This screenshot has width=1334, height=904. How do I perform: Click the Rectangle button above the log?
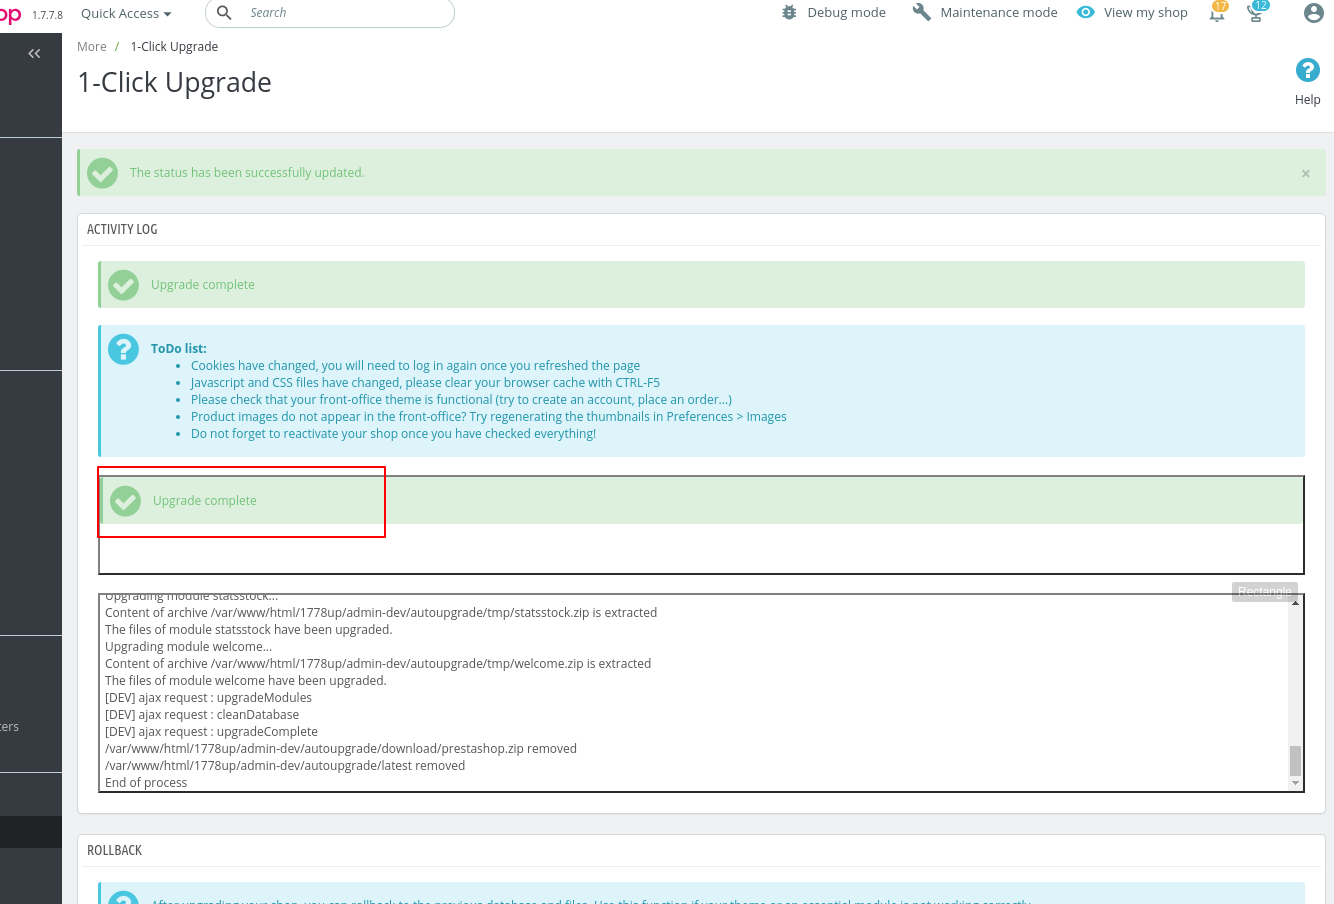(x=1264, y=591)
